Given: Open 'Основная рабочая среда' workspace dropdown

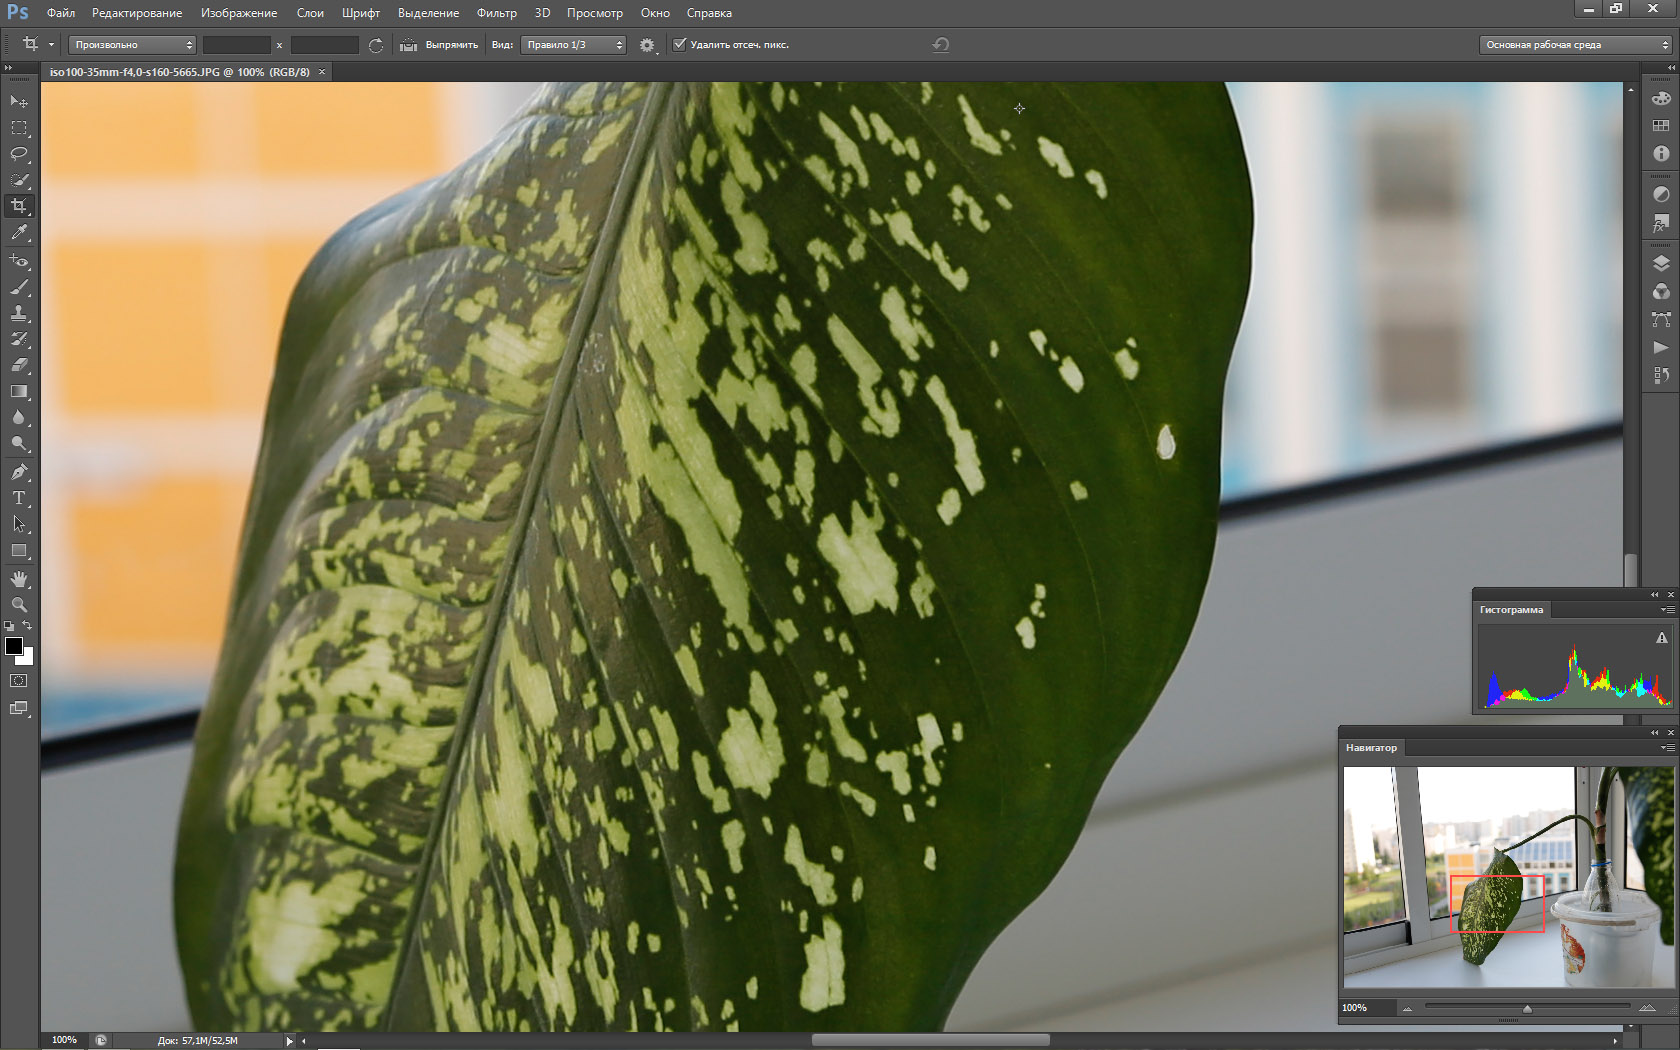Looking at the screenshot, I should 1576,45.
